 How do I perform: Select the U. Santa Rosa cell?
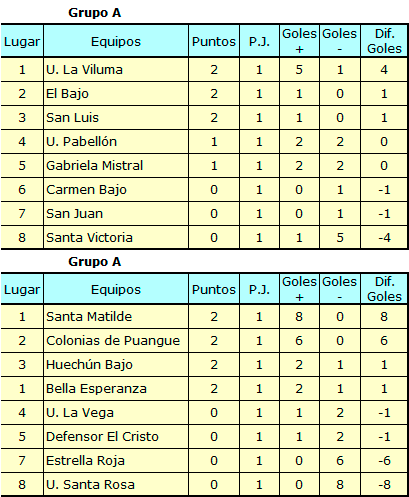[116, 484]
